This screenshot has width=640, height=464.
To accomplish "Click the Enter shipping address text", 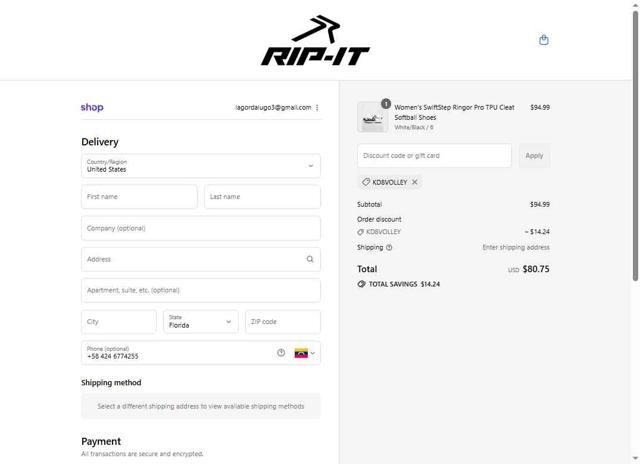I will (516, 247).
